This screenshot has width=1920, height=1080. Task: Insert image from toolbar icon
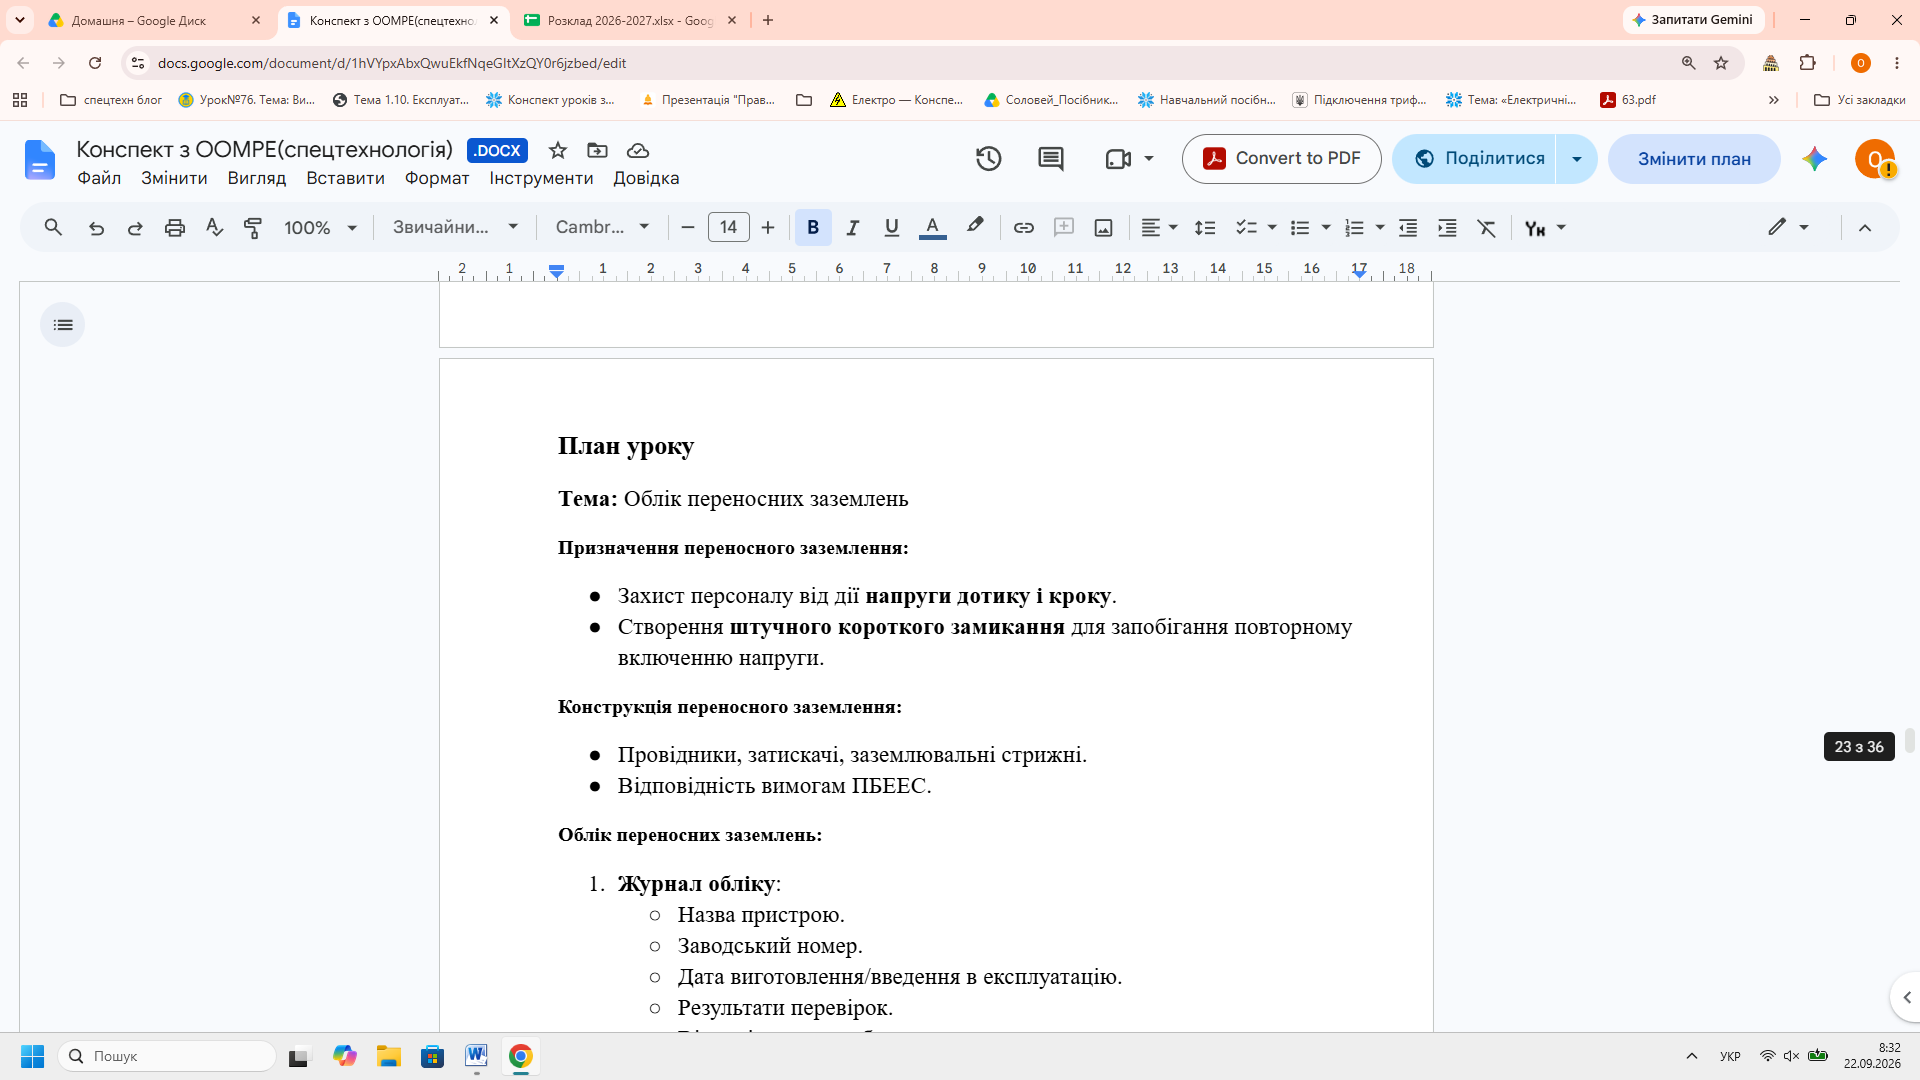point(1103,228)
